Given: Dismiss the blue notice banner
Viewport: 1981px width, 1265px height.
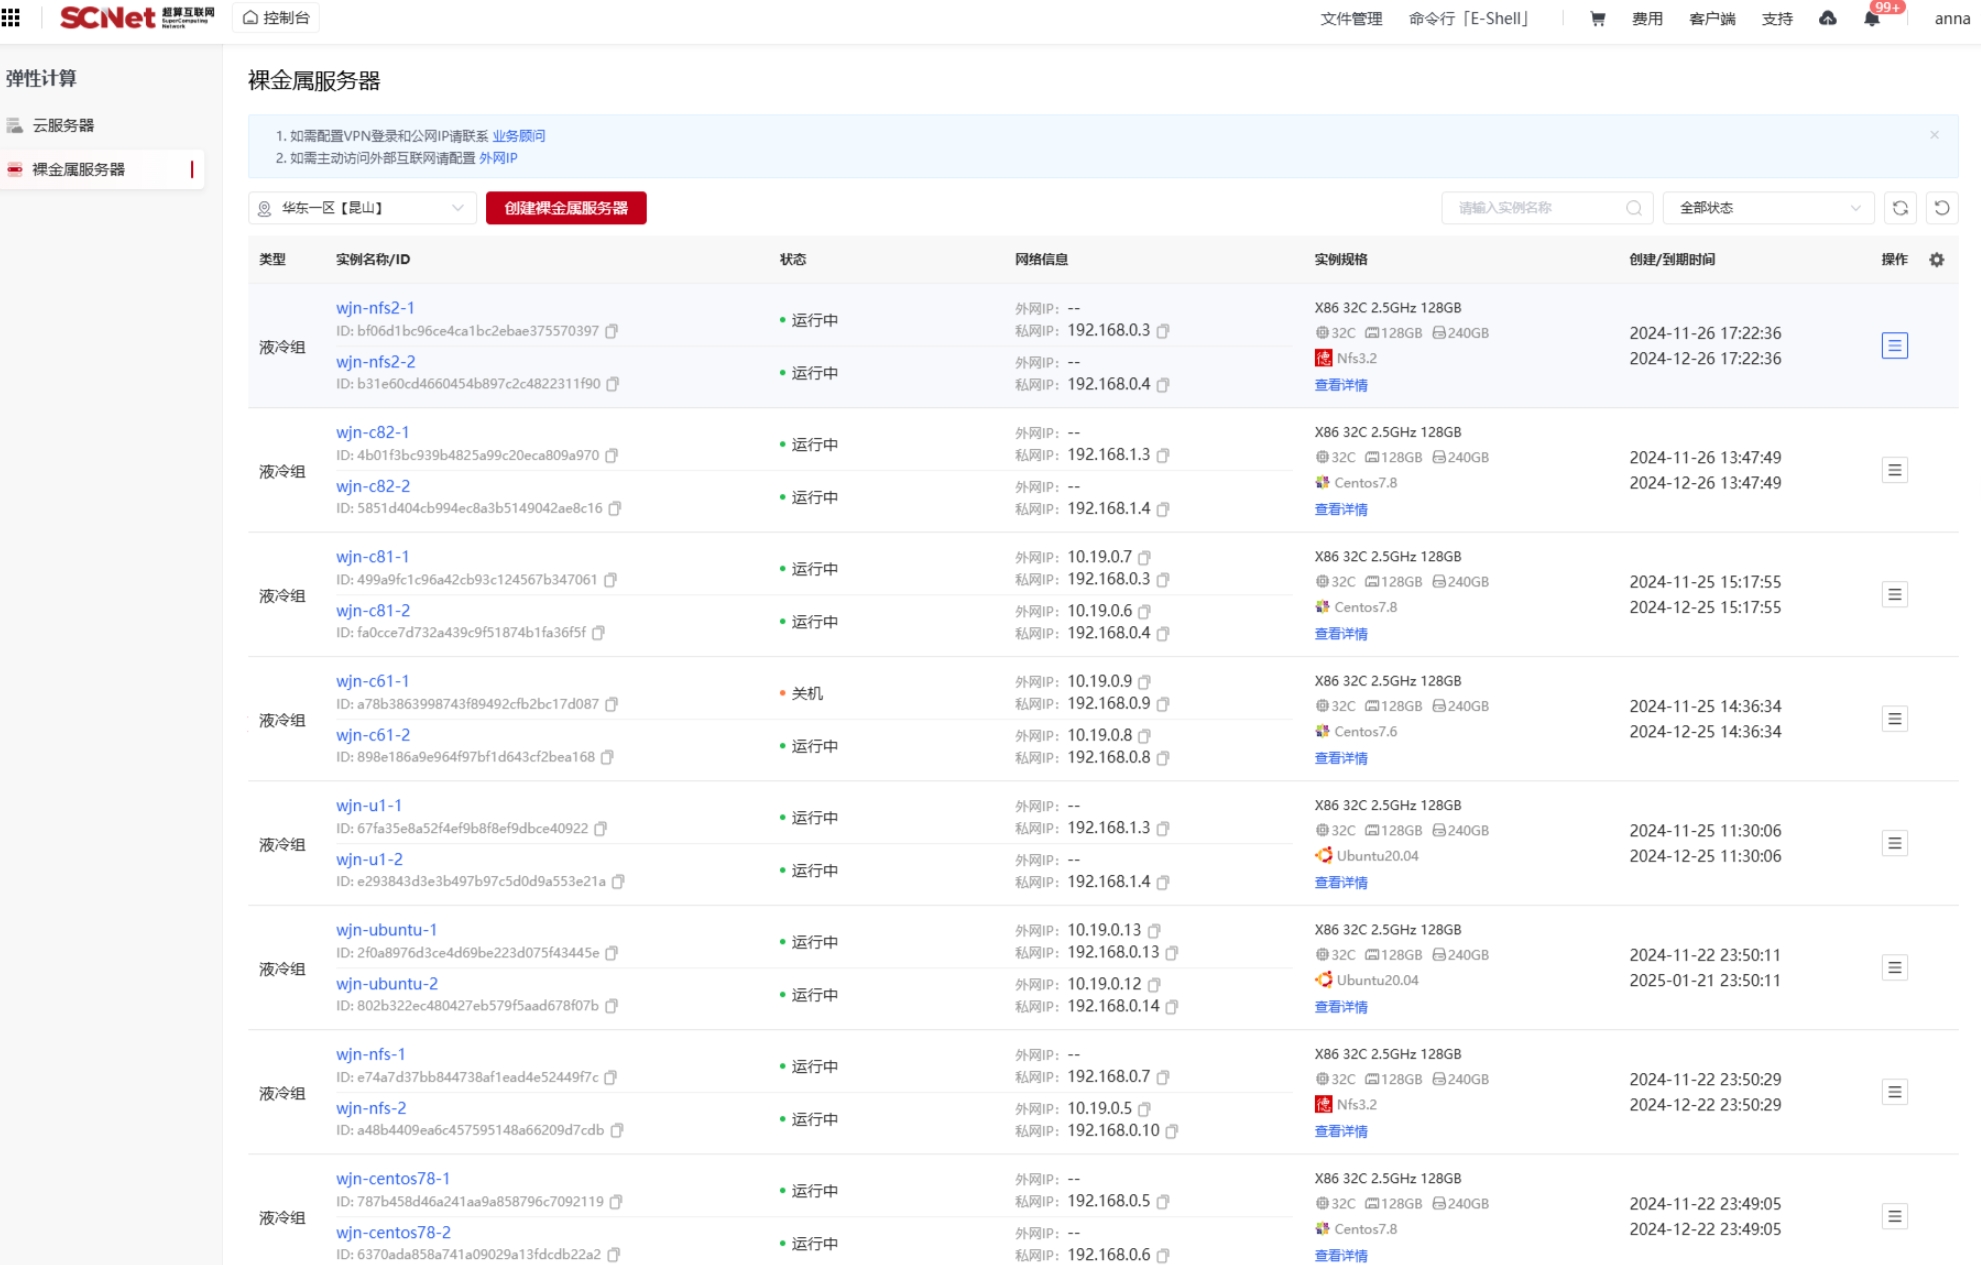Looking at the screenshot, I should 1934,135.
